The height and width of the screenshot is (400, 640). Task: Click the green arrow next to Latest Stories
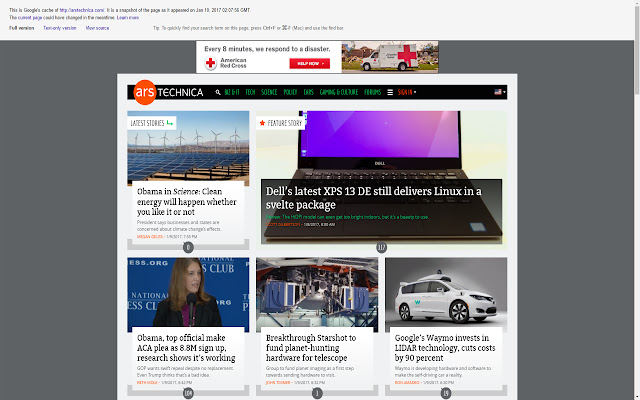pos(170,123)
